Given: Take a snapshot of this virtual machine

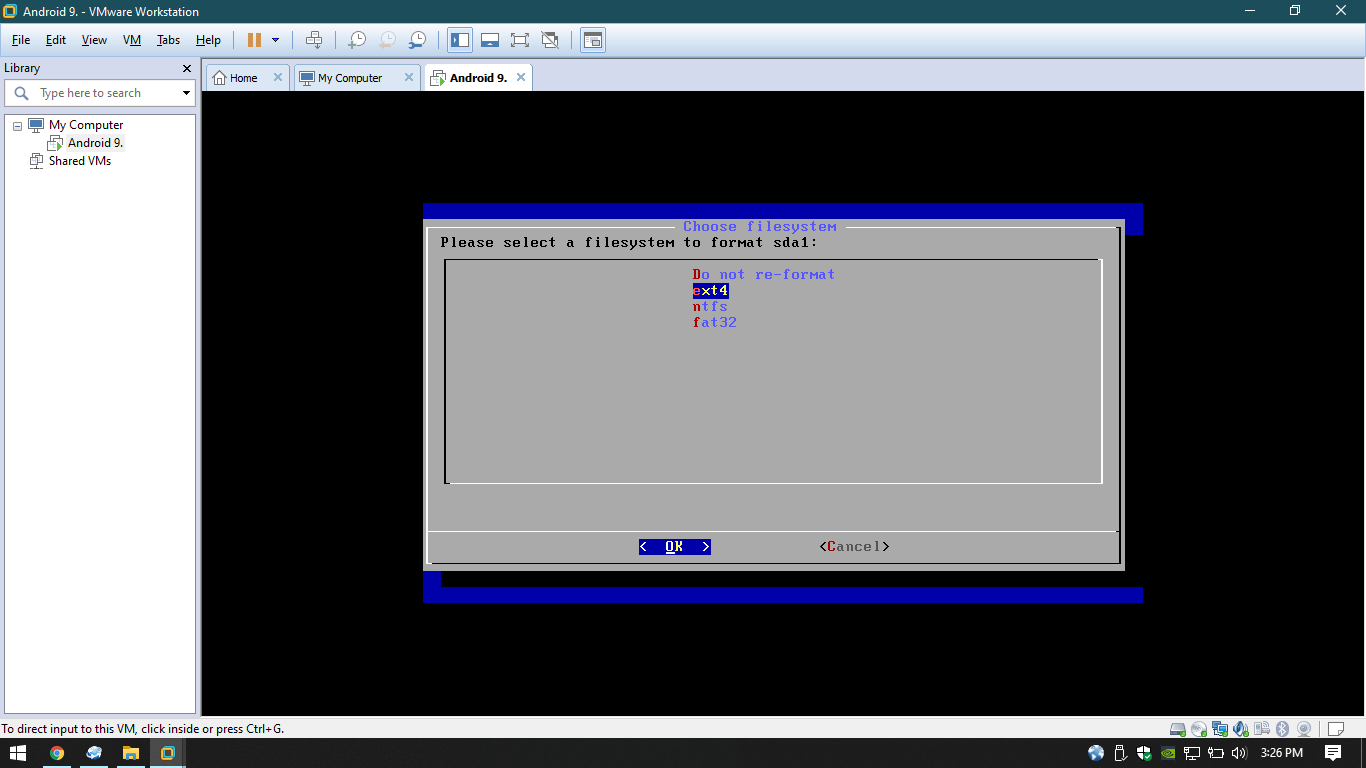Looking at the screenshot, I should point(356,40).
